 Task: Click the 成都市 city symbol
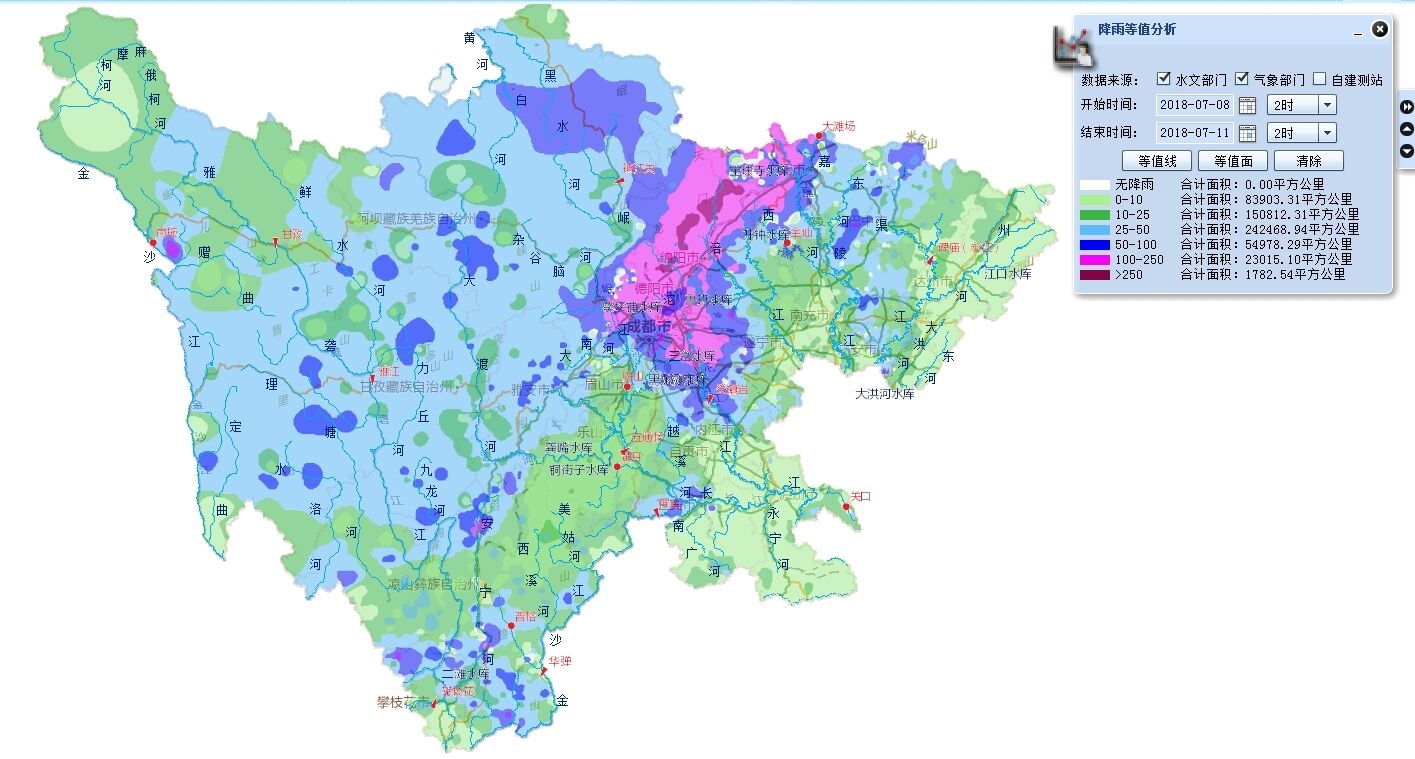[648, 341]
